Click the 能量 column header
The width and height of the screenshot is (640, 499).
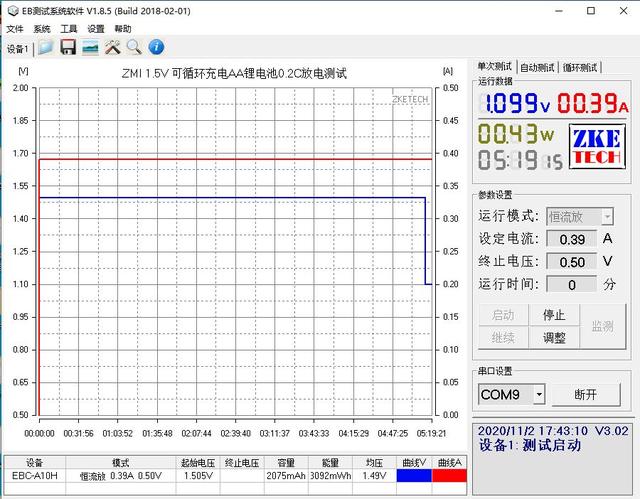pos(330,463)
